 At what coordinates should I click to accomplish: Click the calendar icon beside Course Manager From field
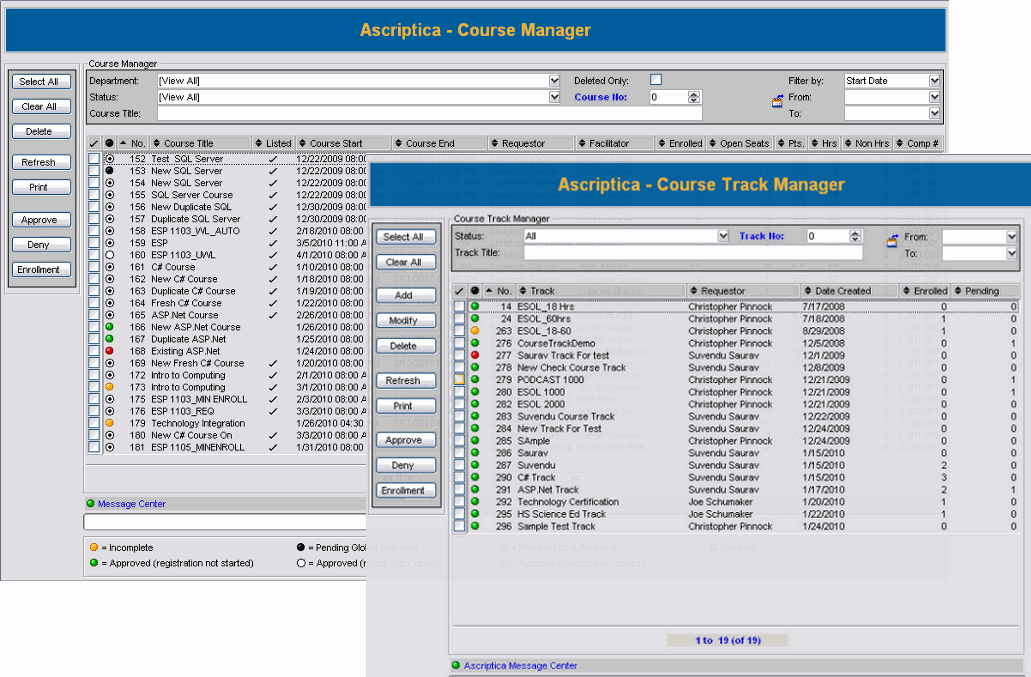[x=777, y=100]
